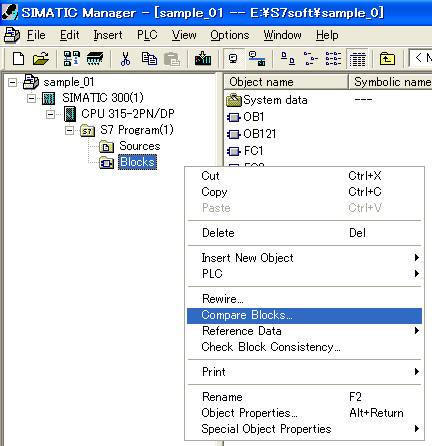Click the S7 Memory Card icon
432x446 pixels.
95,59
